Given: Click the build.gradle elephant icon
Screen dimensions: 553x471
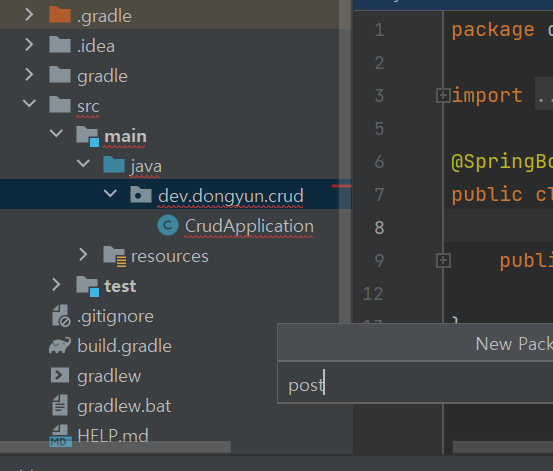Looking at the screenshot, I should tap(60, 346).
